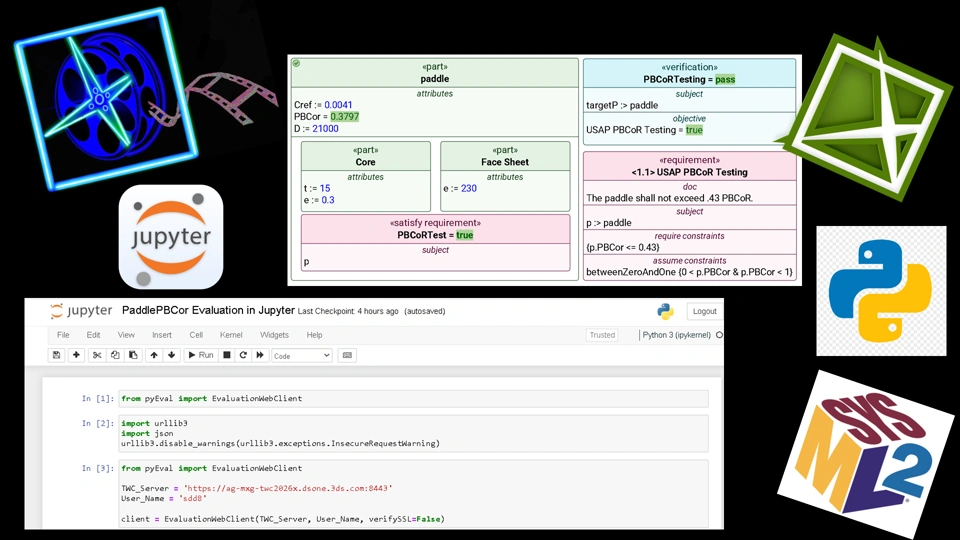This screenshot has height=540, width=960.
Task: Move selected cell down with down arrow
Action: click(x=171, y=355)
